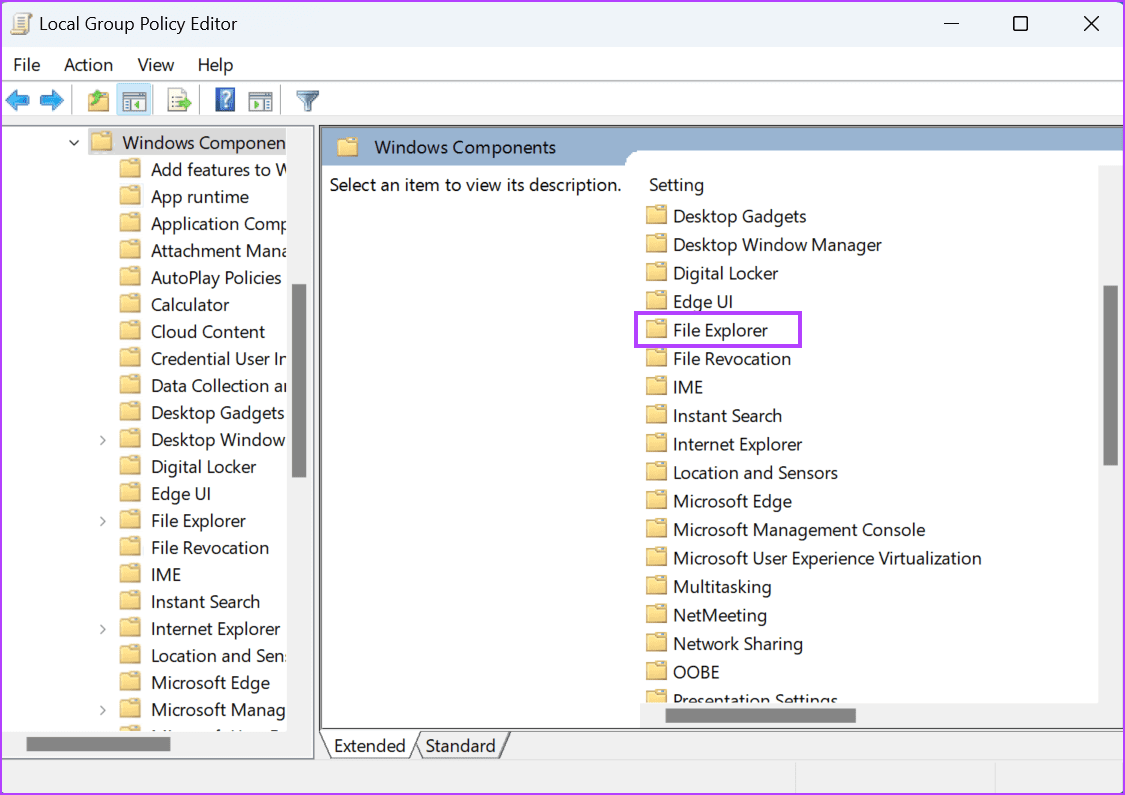Click the Up one level folder icon

tap(97, 99)
